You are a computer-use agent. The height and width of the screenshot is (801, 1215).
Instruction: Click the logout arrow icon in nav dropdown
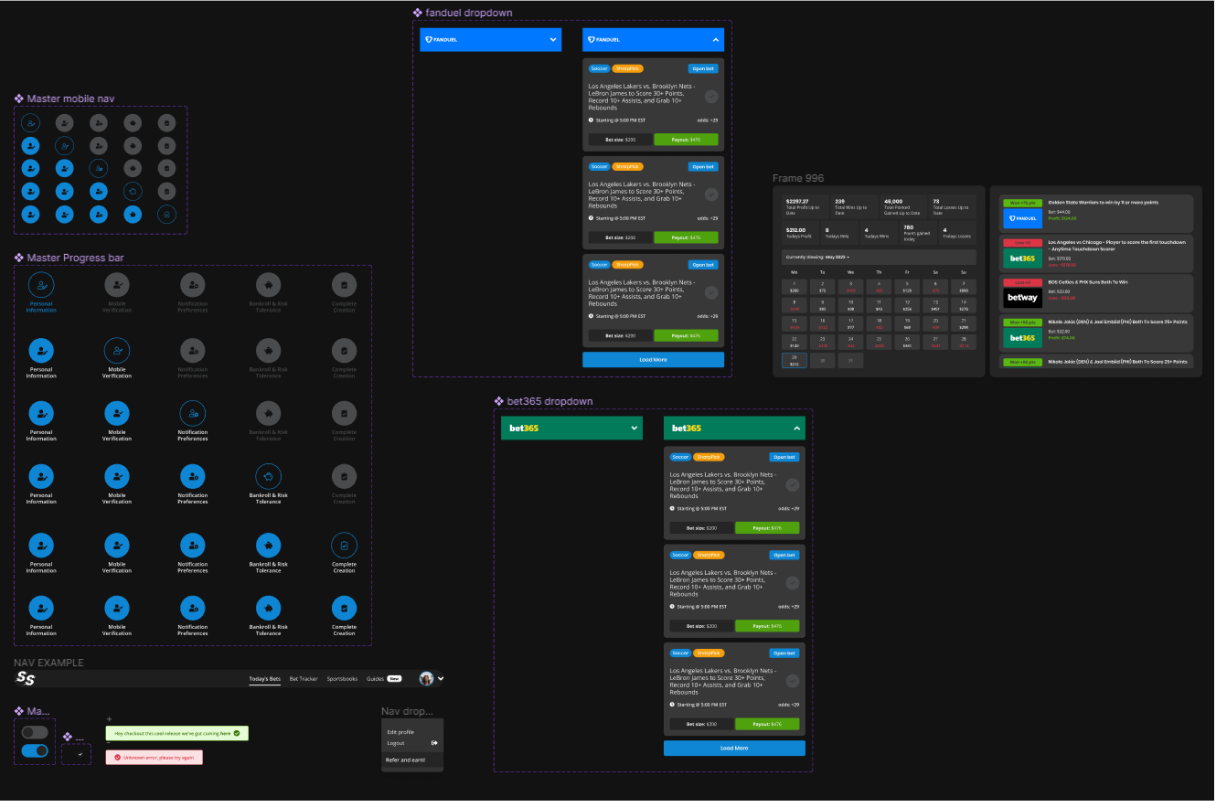click(x=434, y=743)
